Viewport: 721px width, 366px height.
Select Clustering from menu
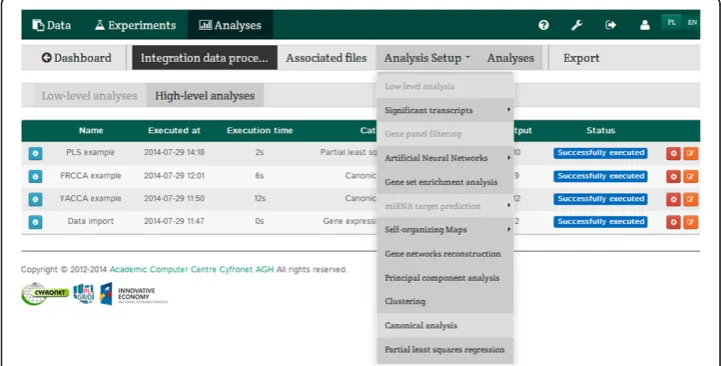[x=445, y=302]
